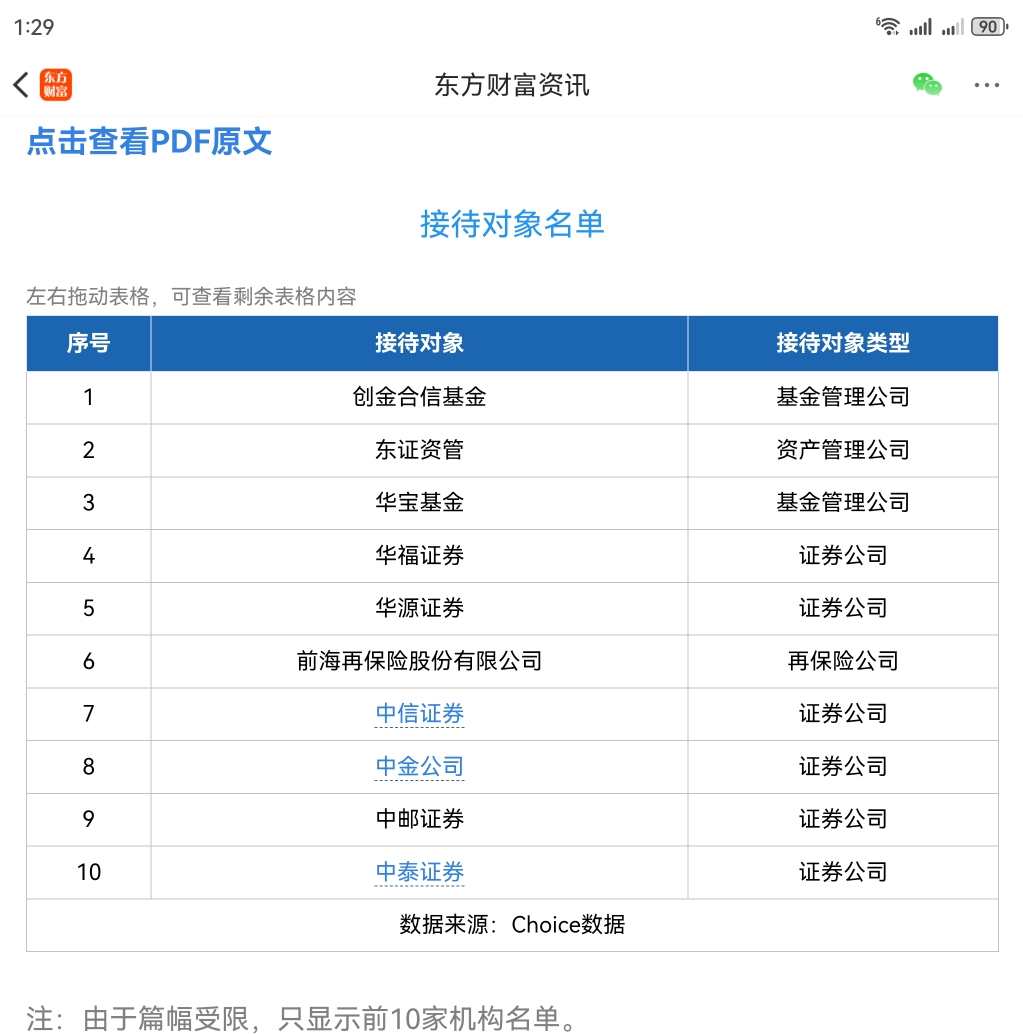Tap the 东方财富资讯 page title
This screenshot has width=1023, height=1034.
tap(512, 85)
